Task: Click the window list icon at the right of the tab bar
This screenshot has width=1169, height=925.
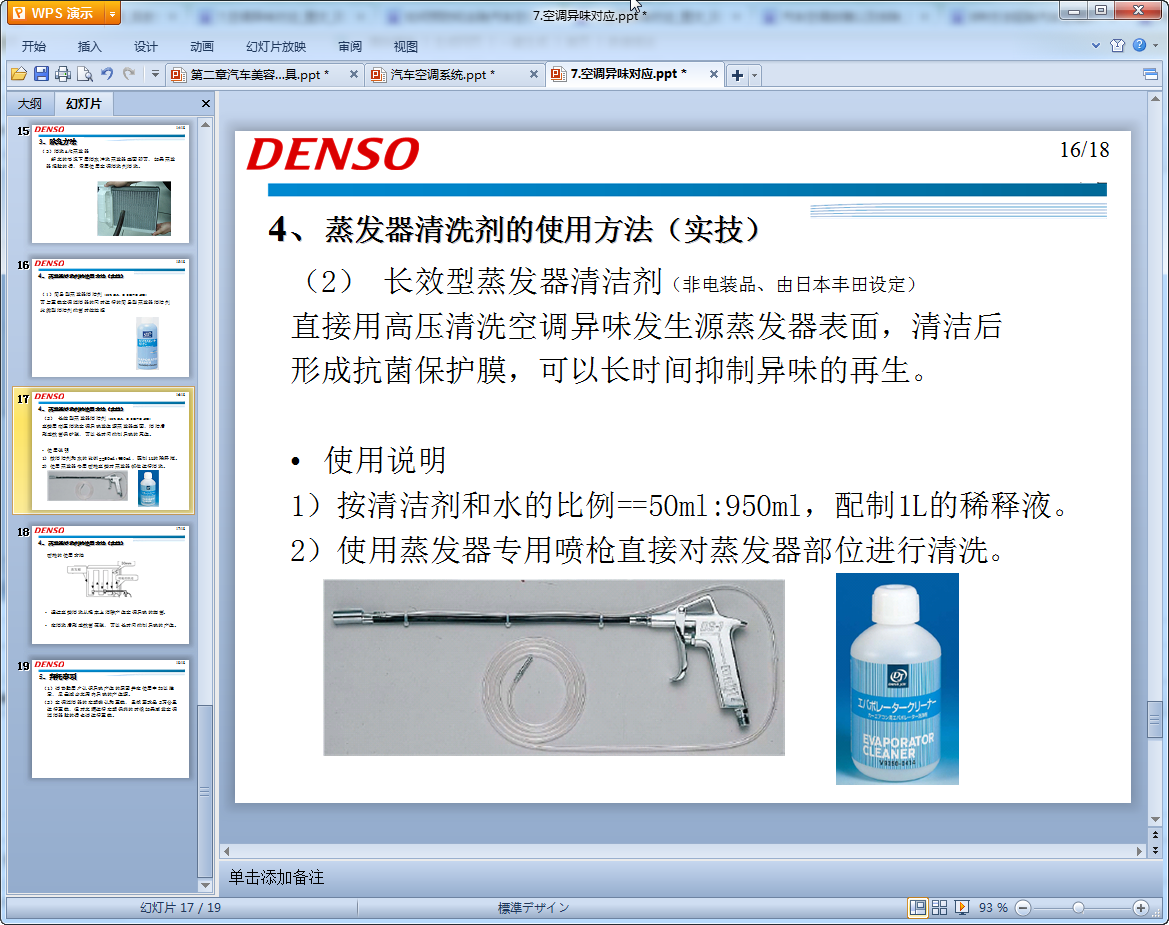Action: coord(1150,74)
